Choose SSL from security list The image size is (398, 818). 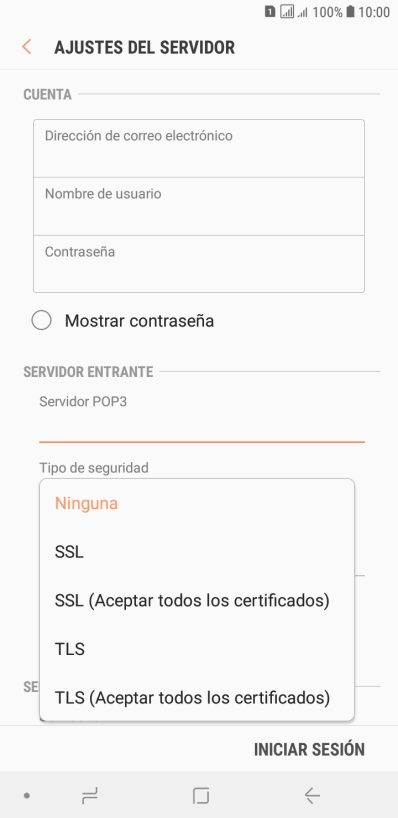(197, 552)
